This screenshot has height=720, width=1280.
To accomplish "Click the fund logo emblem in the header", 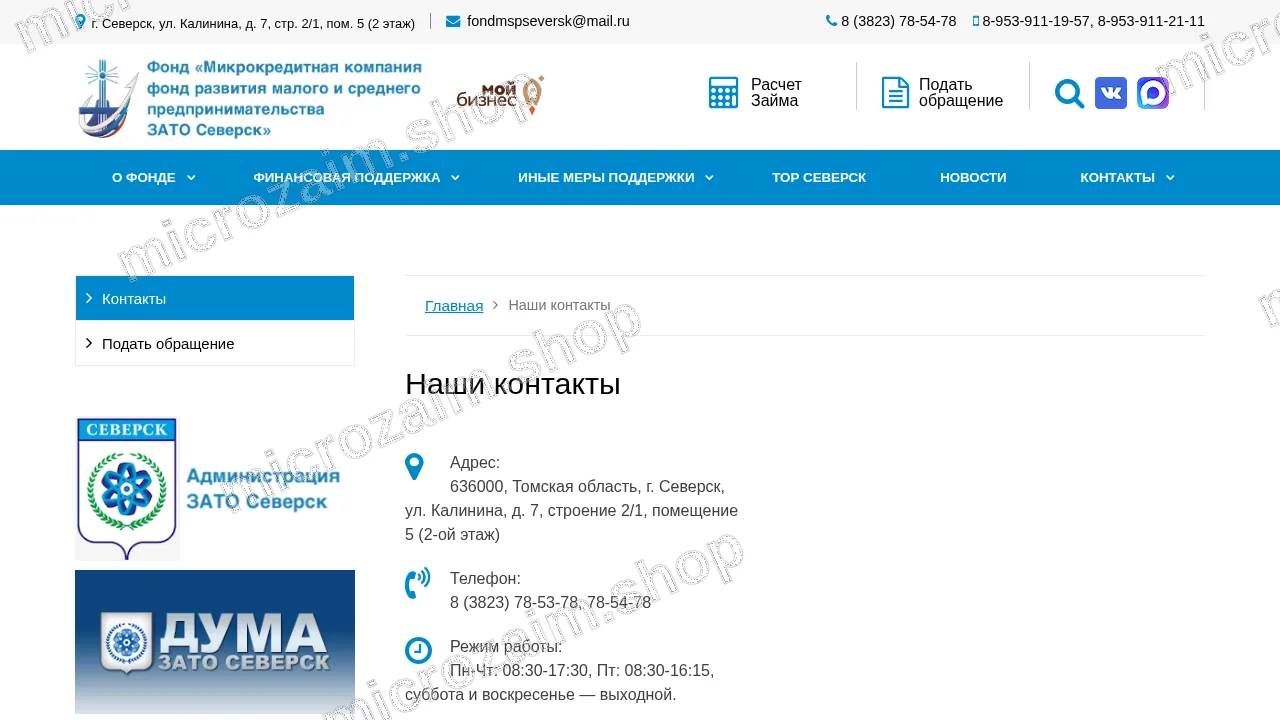I will pos(108,98).
